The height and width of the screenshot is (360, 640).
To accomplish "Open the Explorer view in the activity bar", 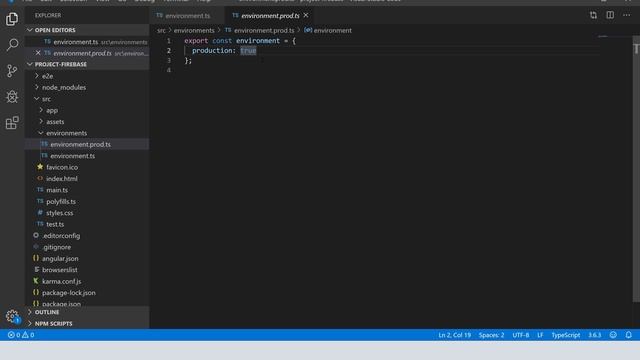I will point(12,19).
